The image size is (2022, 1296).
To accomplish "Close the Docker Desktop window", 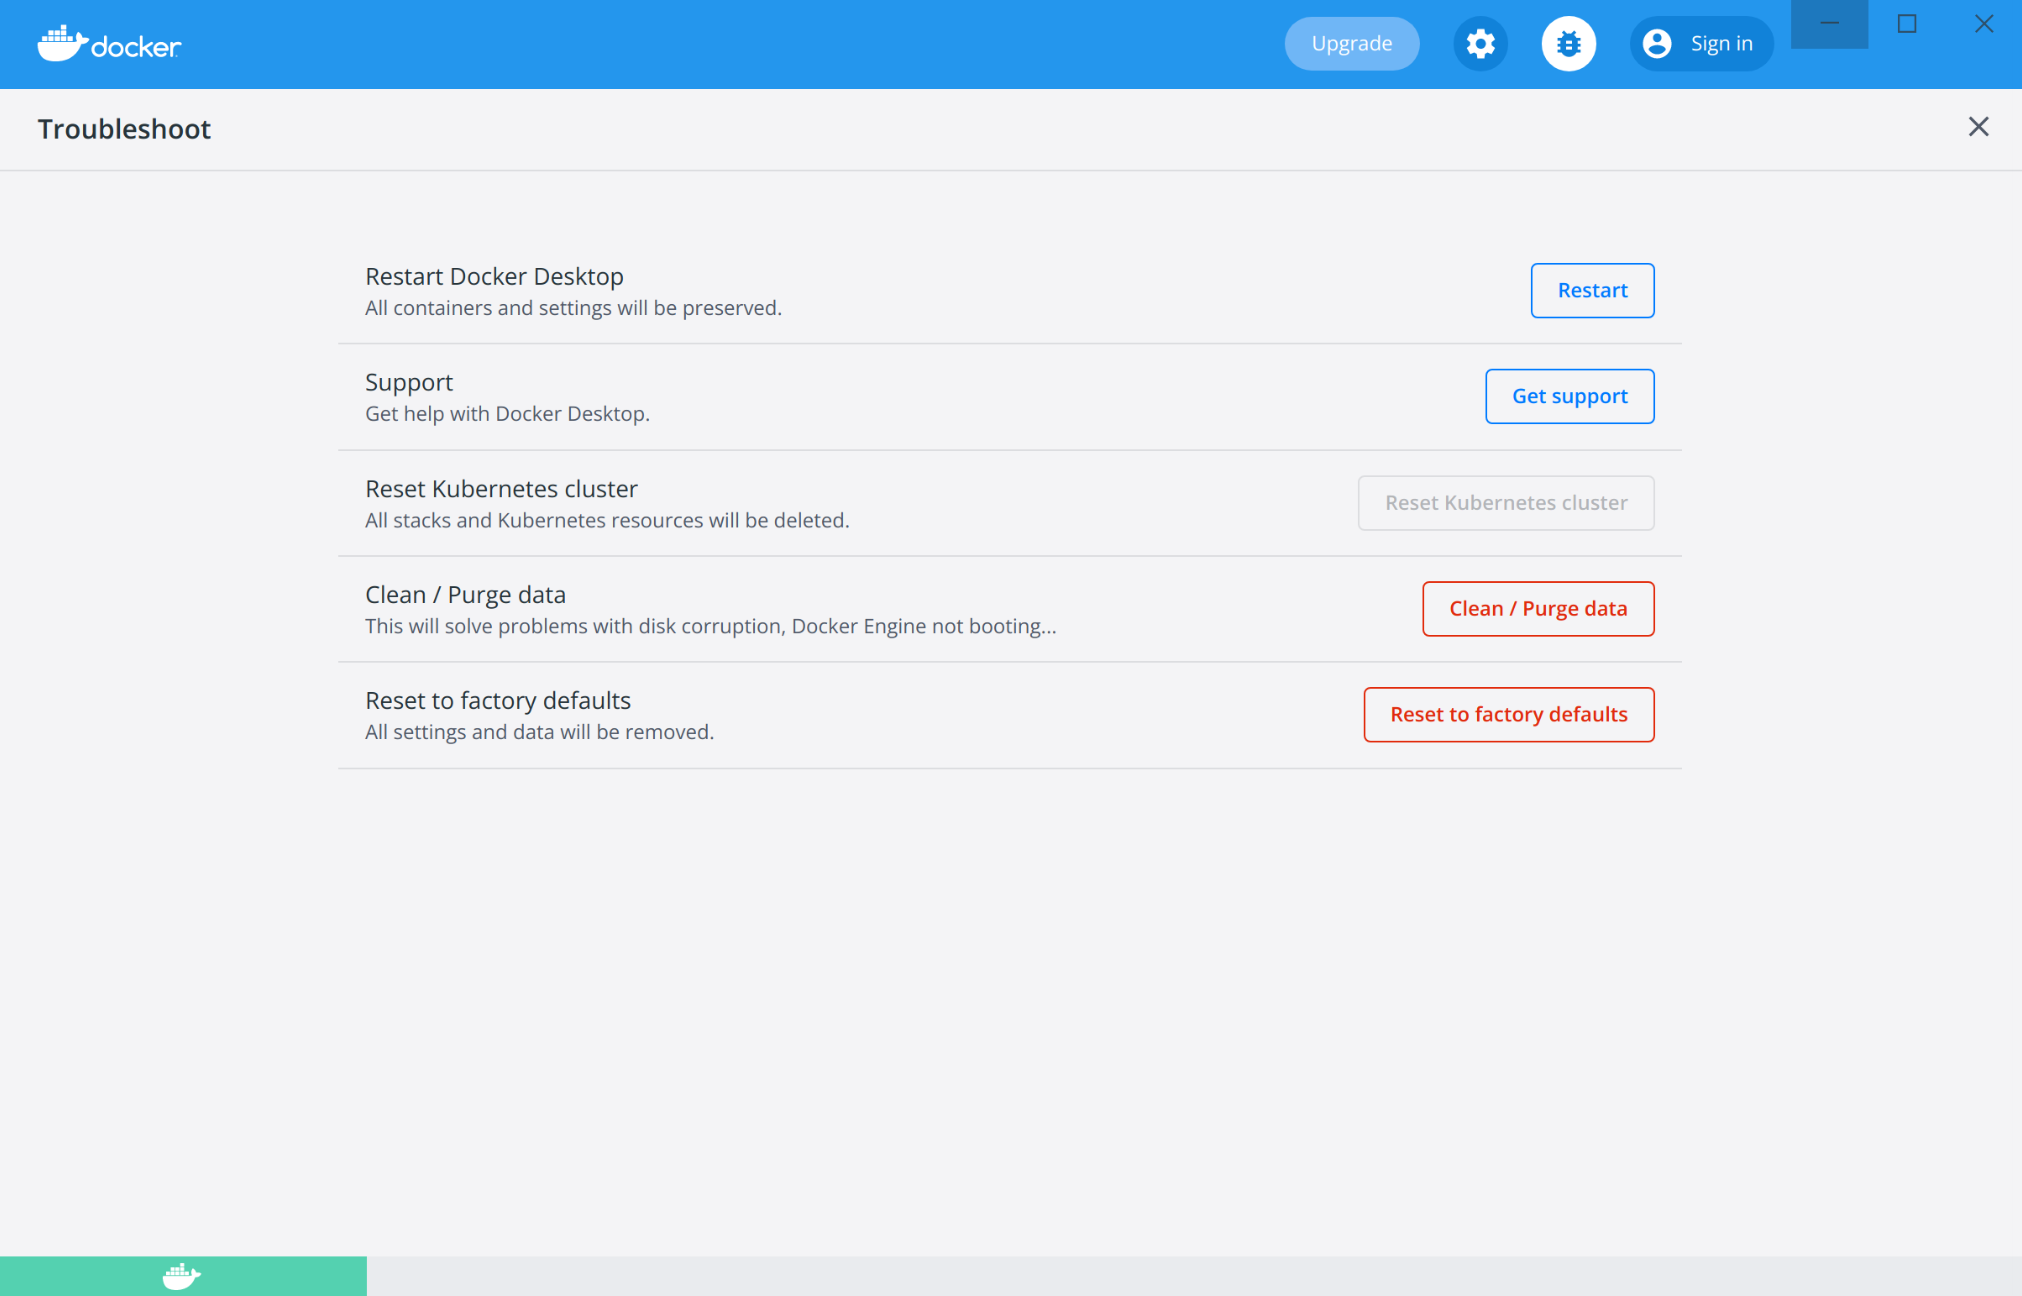I will [1984, 22].
